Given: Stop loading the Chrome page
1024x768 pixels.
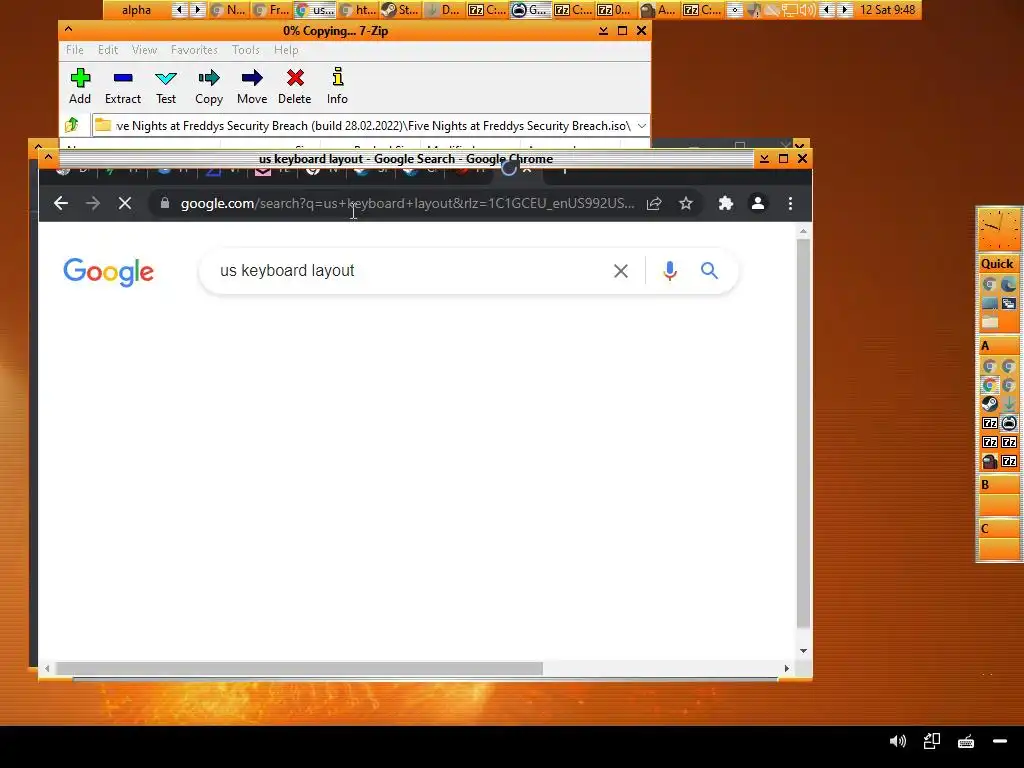Looking at the screenshot, I should click(x=125, y=203).
